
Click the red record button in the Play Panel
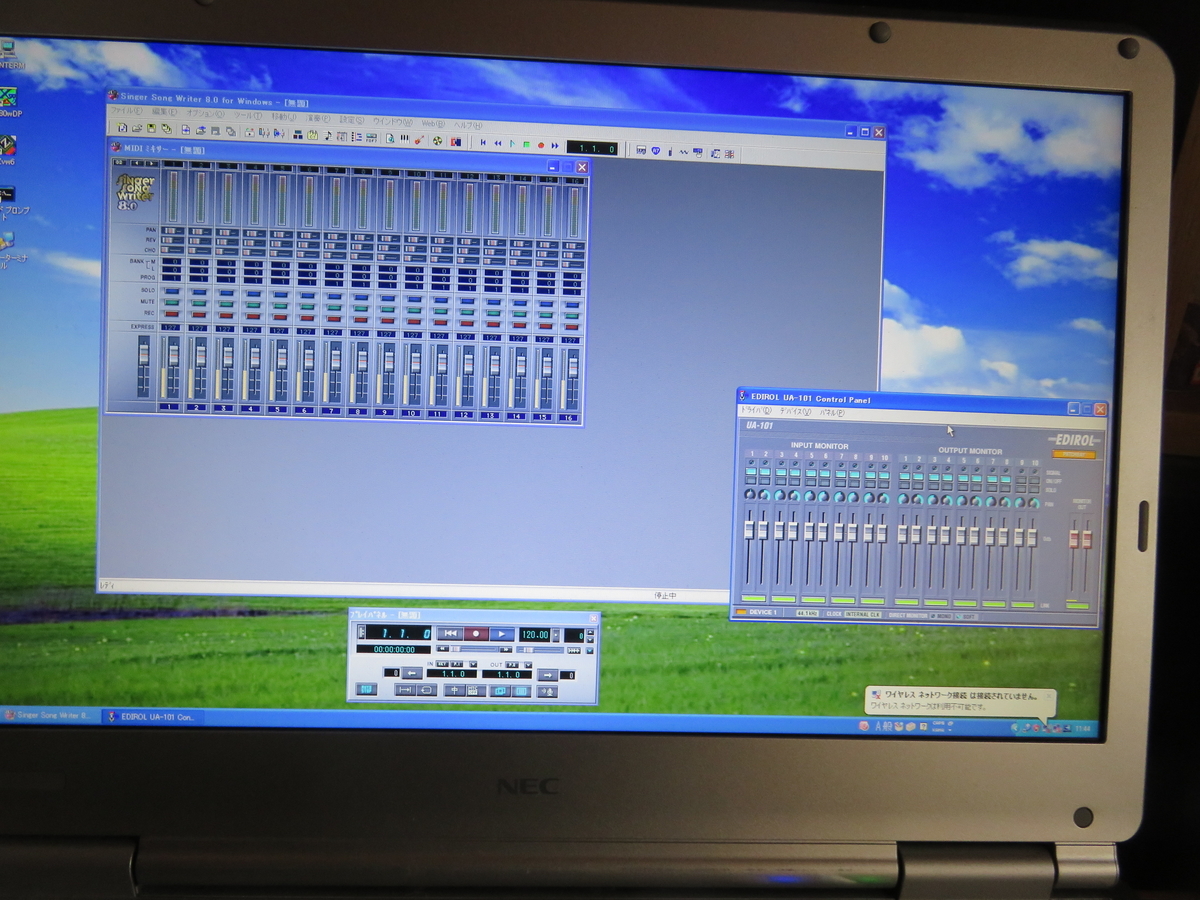tap(476, 634)
